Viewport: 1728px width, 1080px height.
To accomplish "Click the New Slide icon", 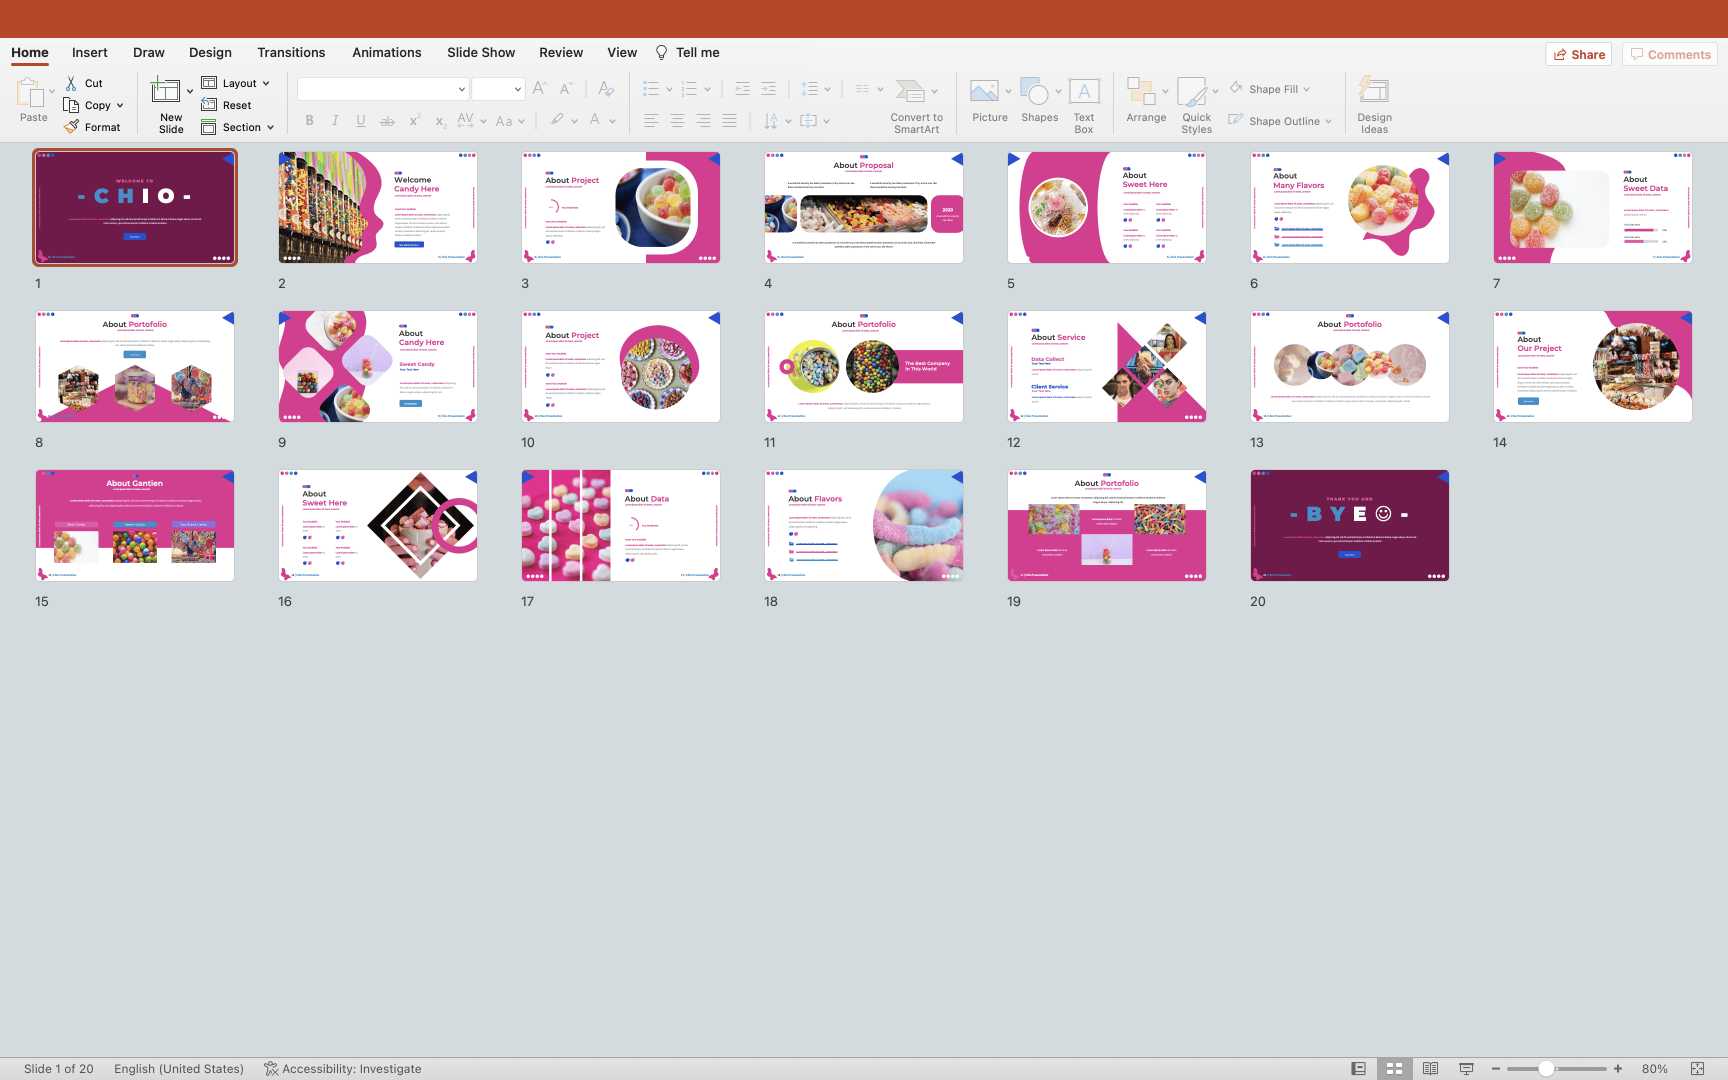I will 166,92.
